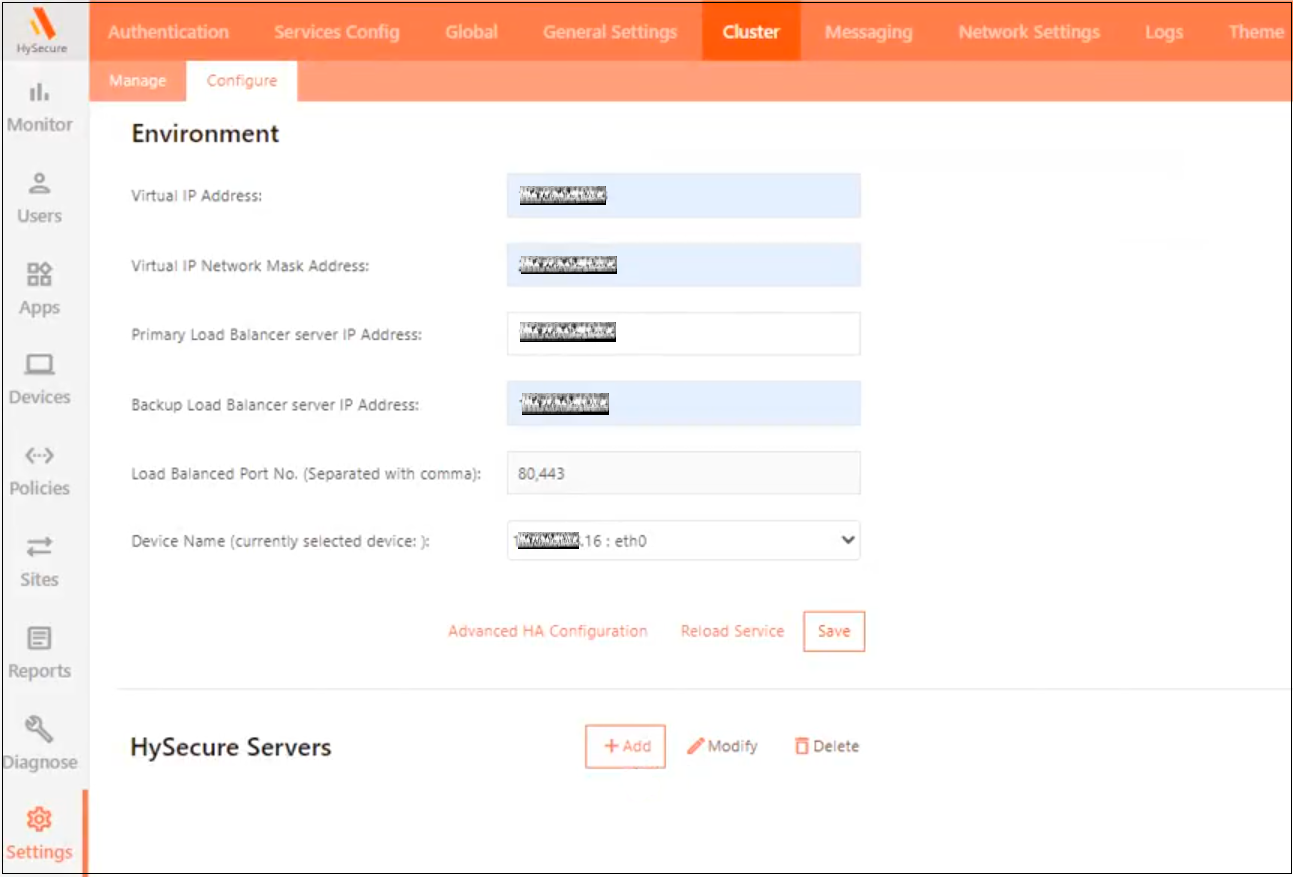This screenshot has width=1293, height=877.
Task: Click Delete in HySecure Servers
Action: pos(827,746)
